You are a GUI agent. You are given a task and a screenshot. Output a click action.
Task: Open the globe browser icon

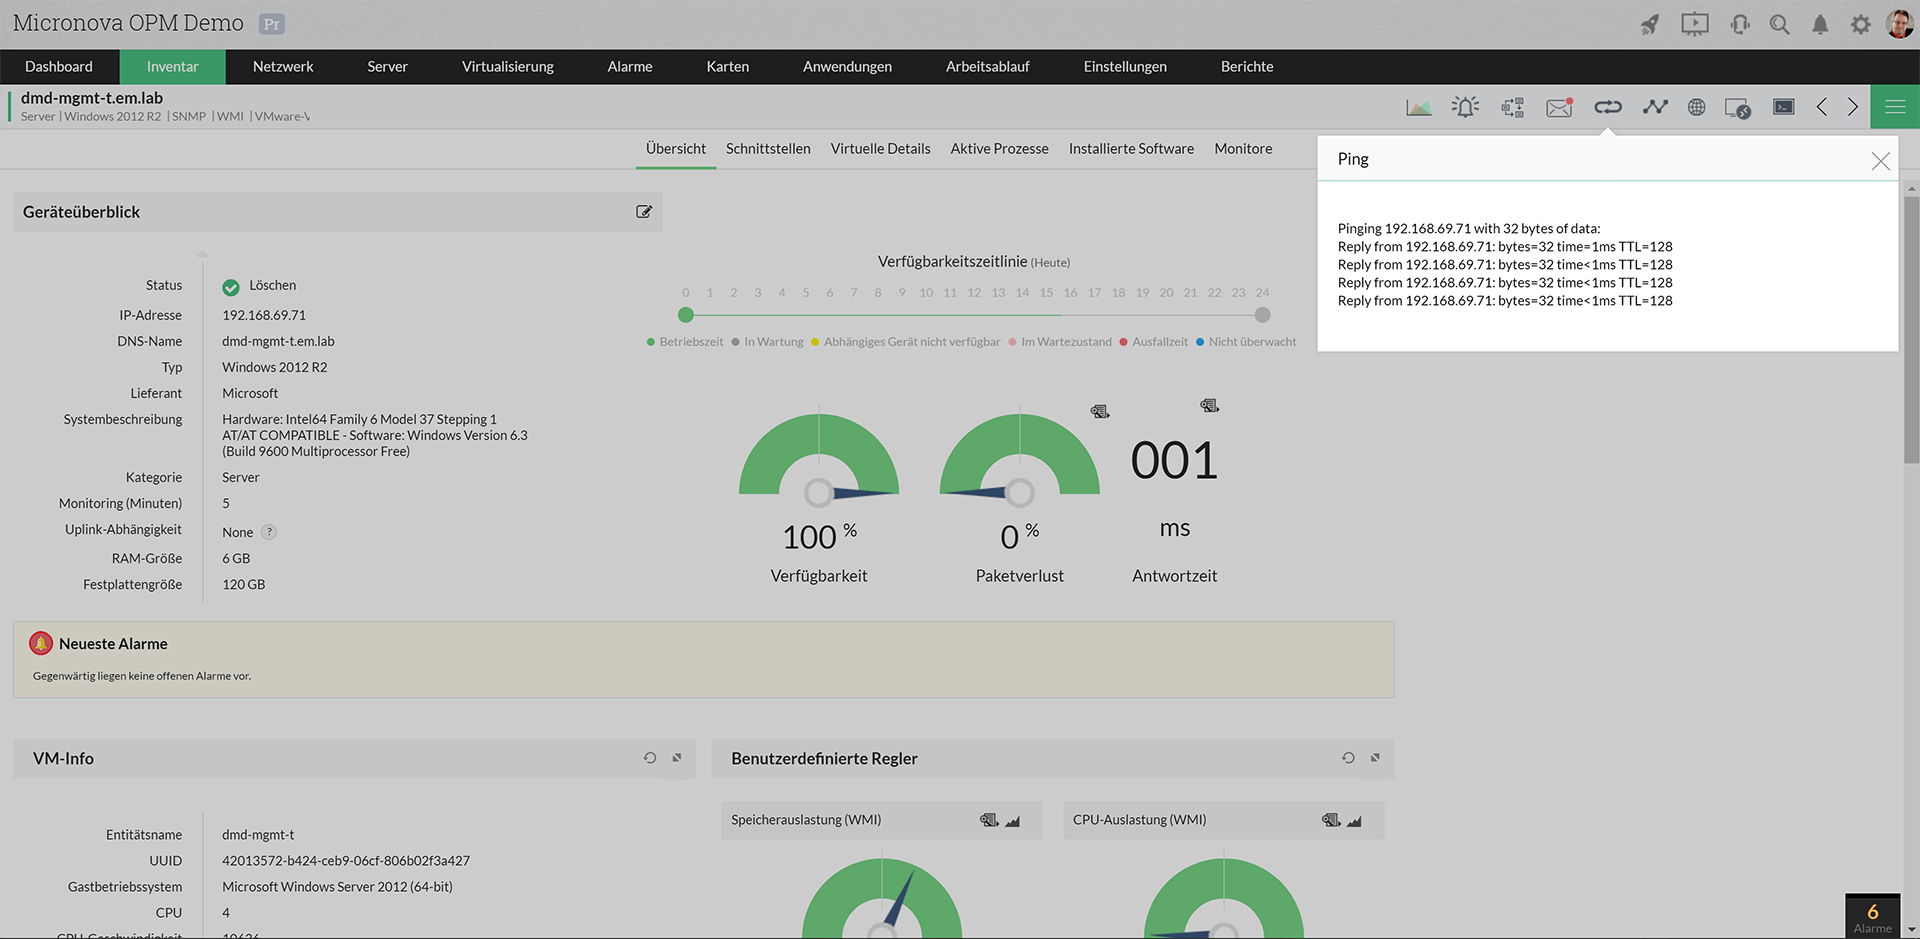(1697, 107)
